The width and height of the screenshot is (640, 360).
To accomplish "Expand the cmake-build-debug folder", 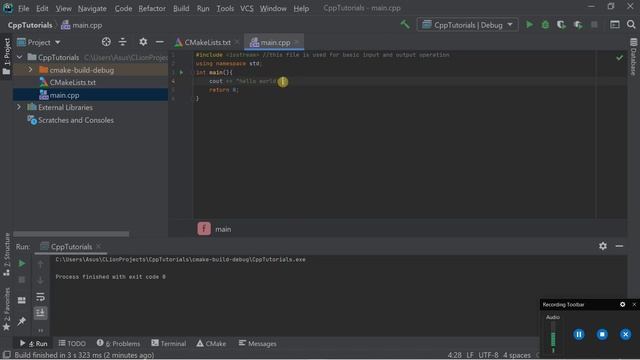I will click(x=30, y=70).
